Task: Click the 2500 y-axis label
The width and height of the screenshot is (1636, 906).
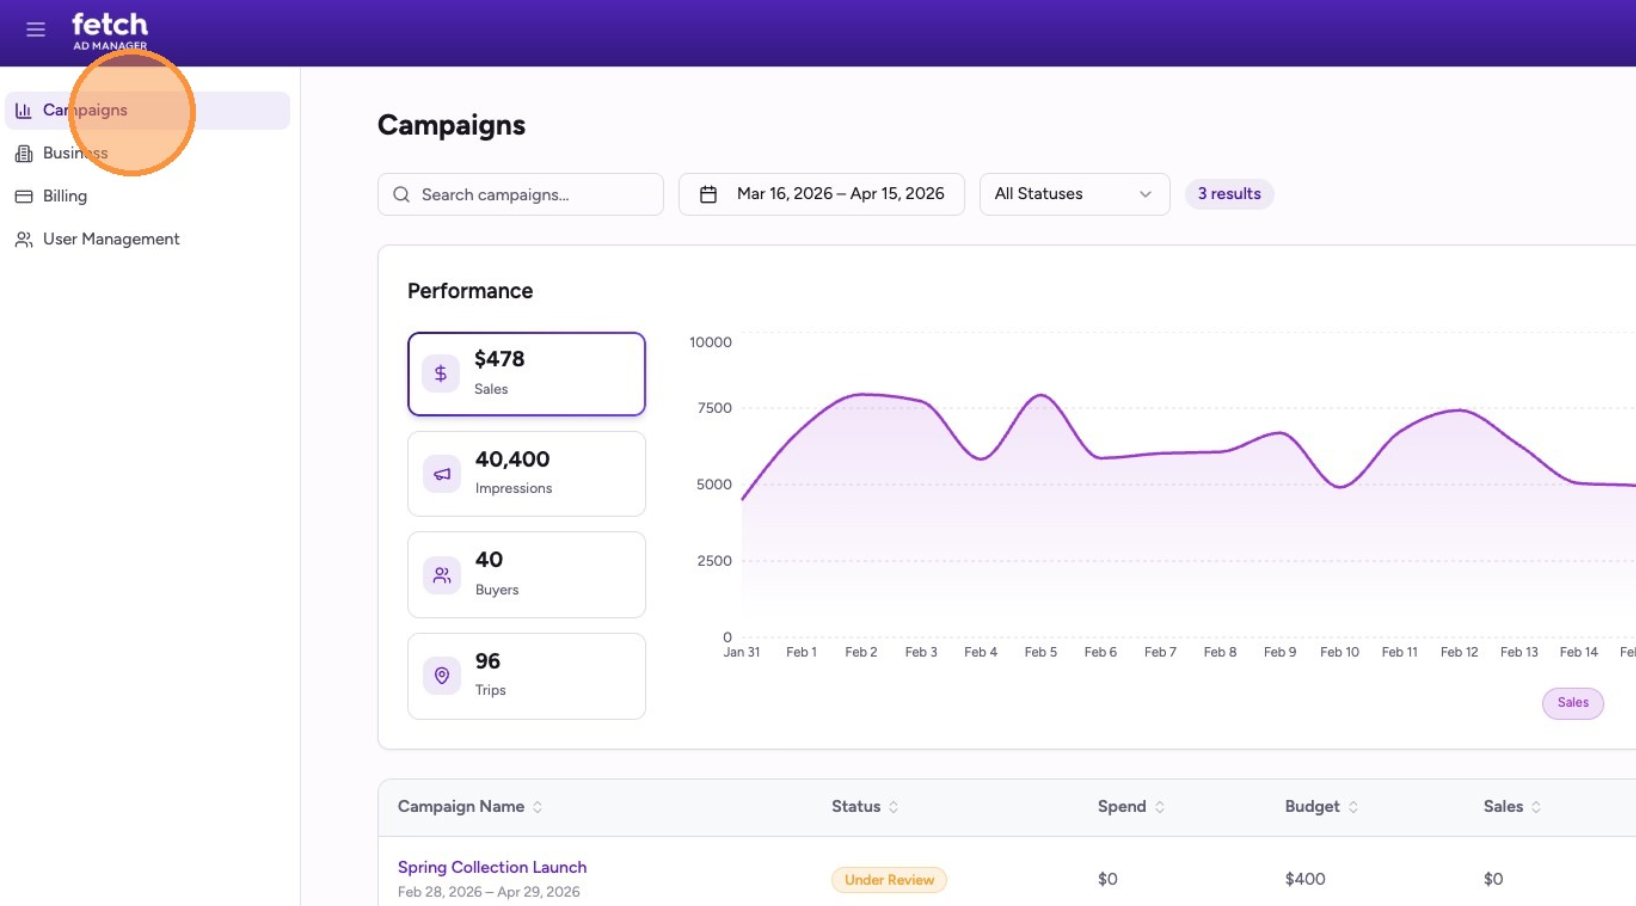Action: click(714, 561)
